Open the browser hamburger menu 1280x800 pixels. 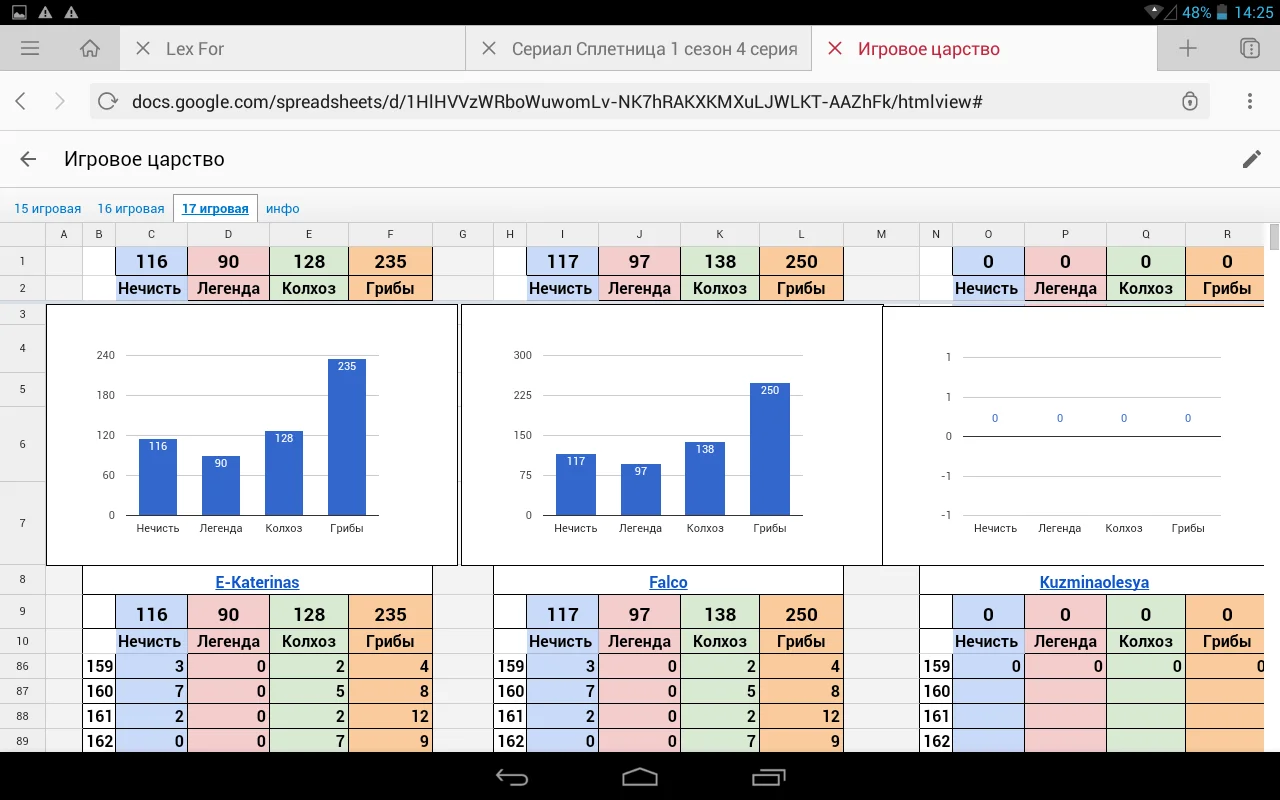pyautogui.click(x=30, y=48)
